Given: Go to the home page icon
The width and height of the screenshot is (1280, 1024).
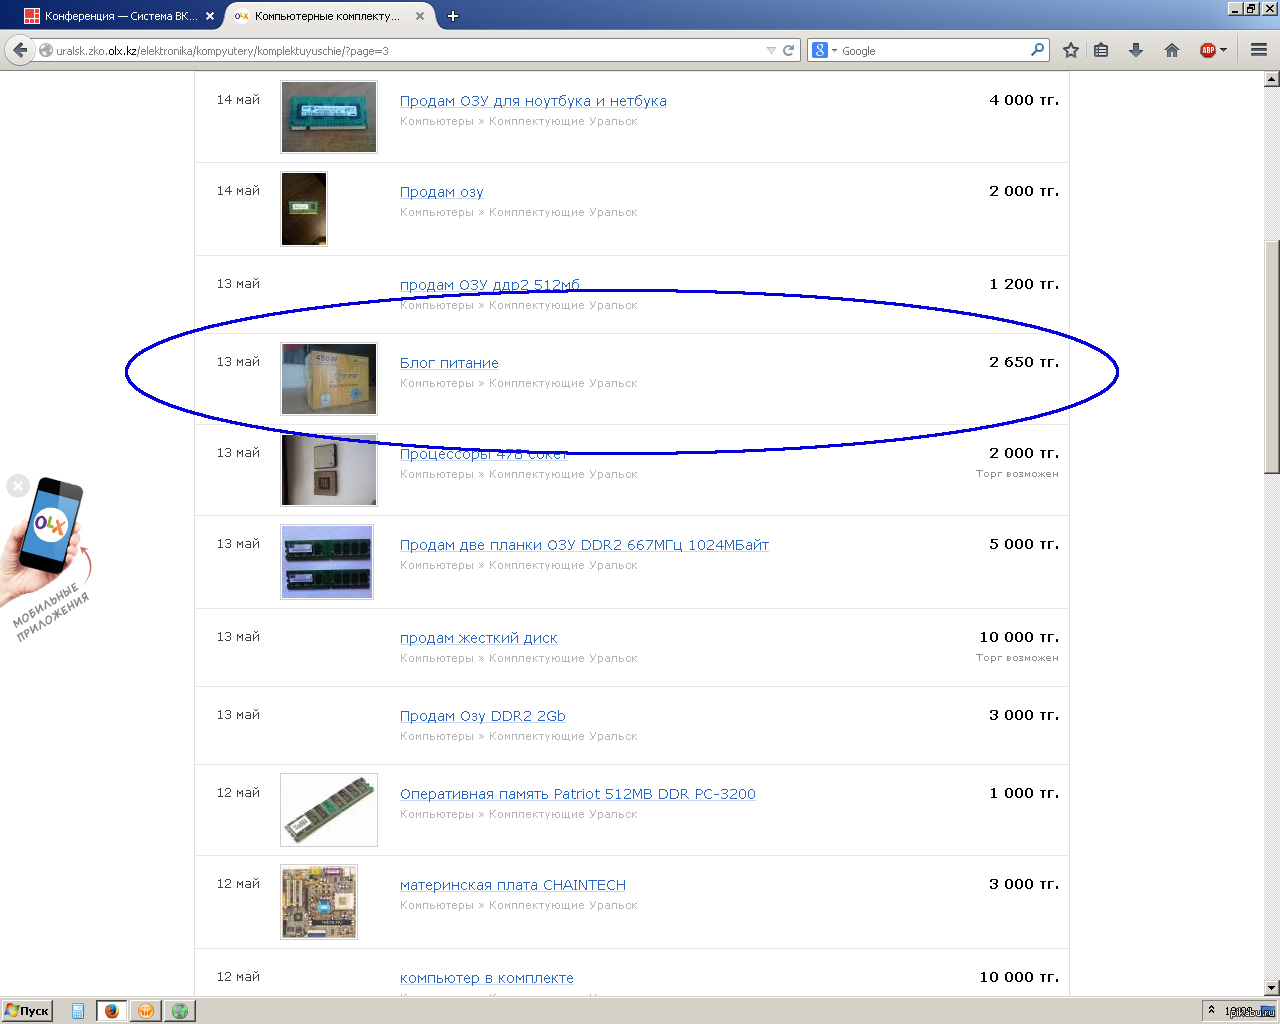Looking at the screenshot, I should pyautogui.click(x=1172, y=50).
